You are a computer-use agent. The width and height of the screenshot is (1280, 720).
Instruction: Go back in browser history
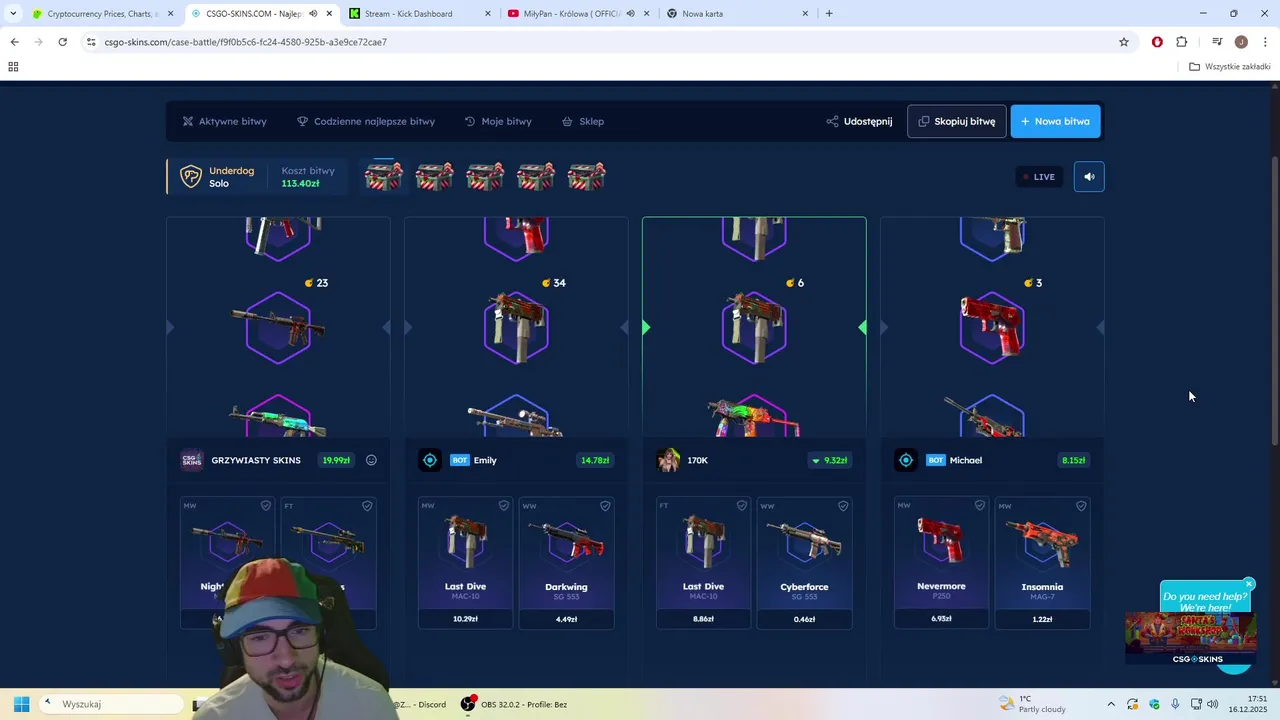tap(14, 42)
